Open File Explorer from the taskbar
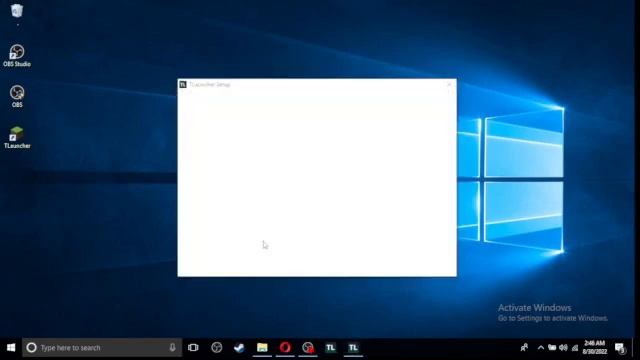 coord(262,348)
